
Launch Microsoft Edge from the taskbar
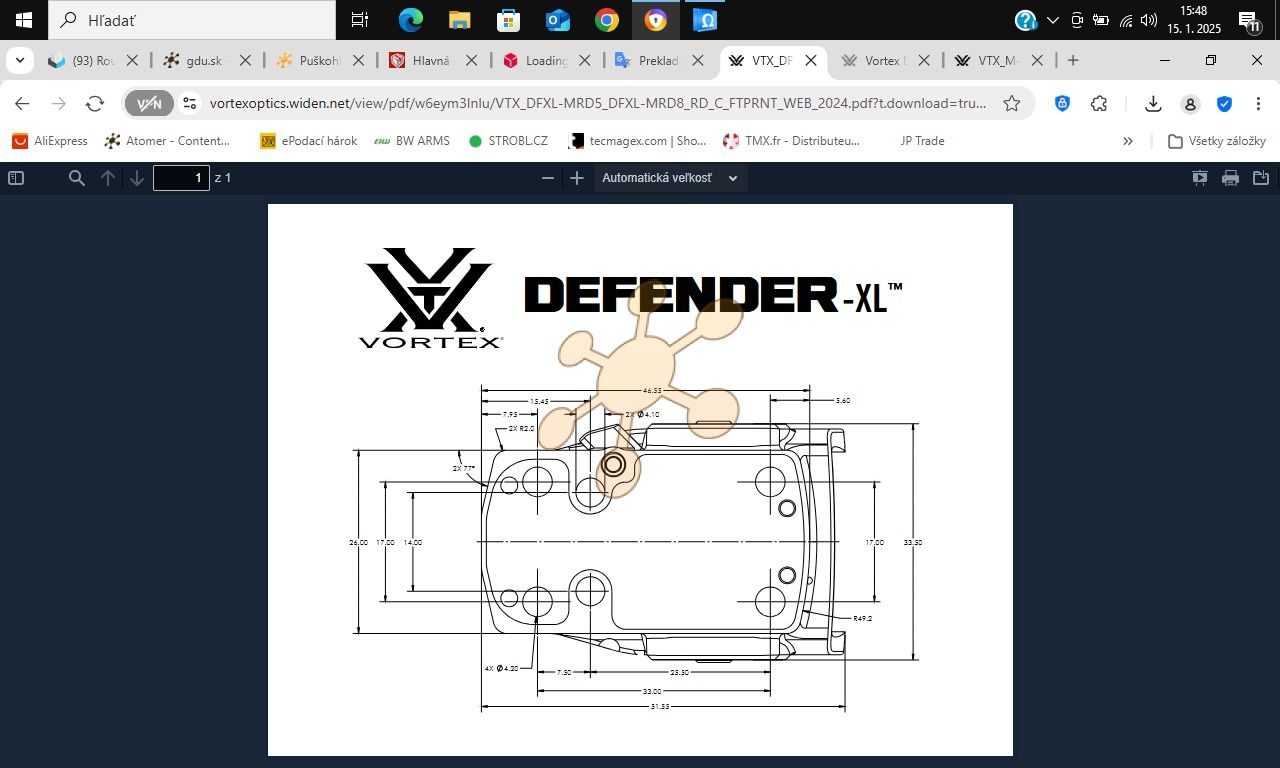(x=410, y=20)
